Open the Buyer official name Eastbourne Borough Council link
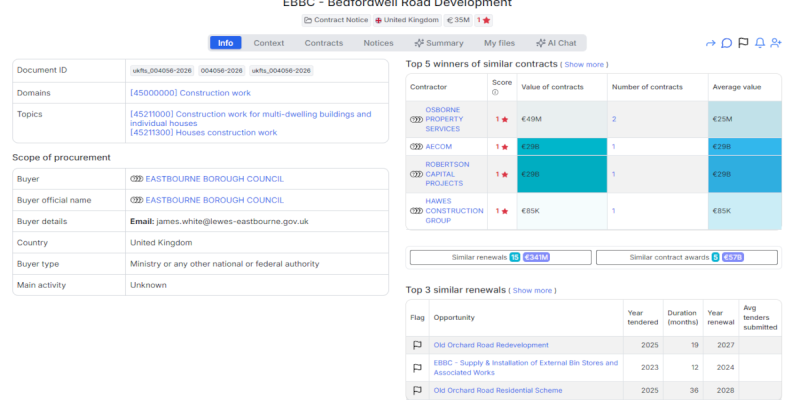This screenshot has width=800, height=400. 215,200
